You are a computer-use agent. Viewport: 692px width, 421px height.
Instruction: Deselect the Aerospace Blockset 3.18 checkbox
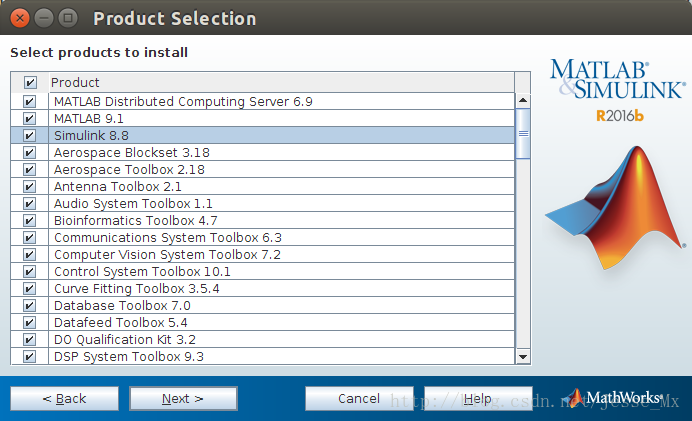pos(30,152)
